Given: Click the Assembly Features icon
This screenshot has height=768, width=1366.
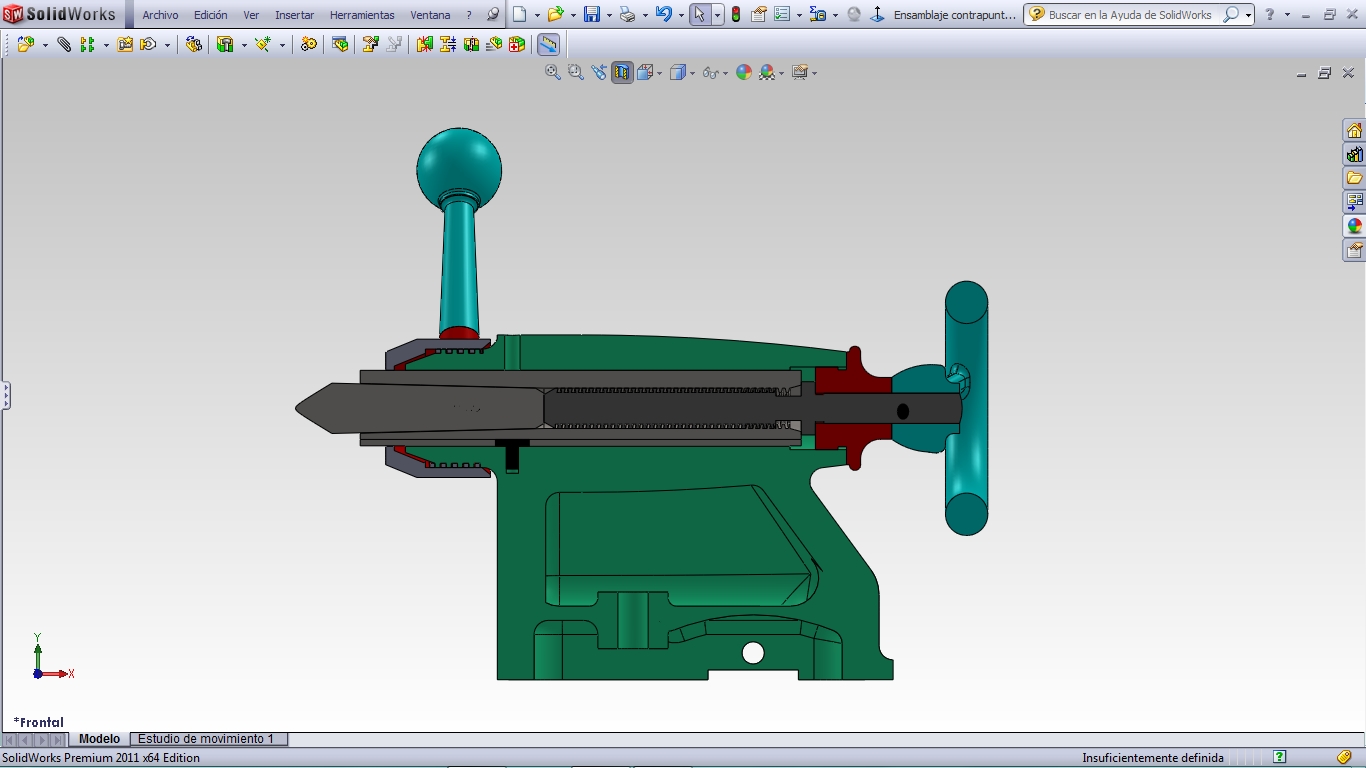Looking at the screenshot, I should pyautogui.click(x=225, y=45).
